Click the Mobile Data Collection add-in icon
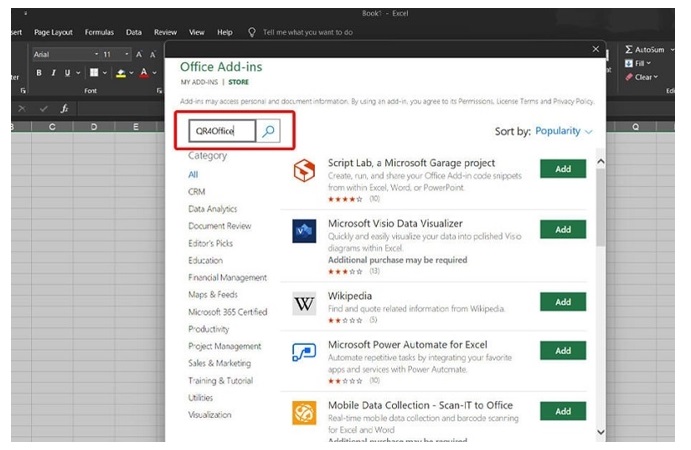Viewport: 691px width, 450px height. [304, 414]
